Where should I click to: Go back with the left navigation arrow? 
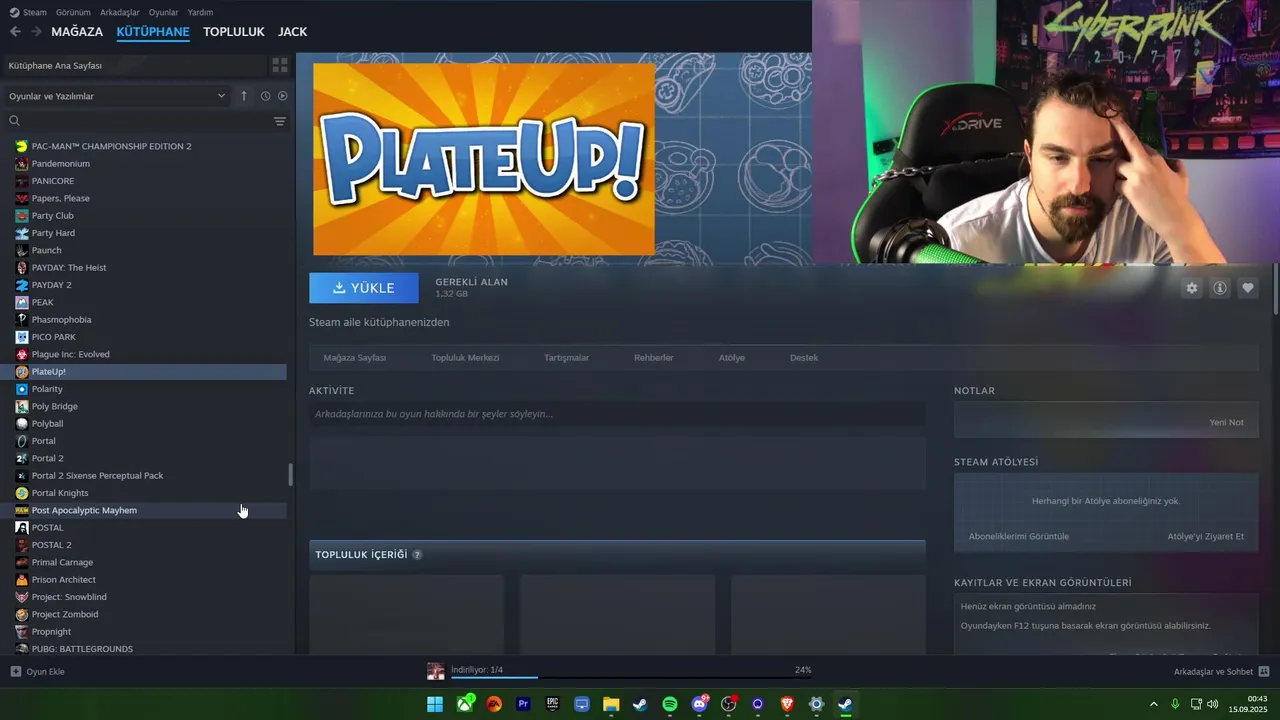click(15, 32)
